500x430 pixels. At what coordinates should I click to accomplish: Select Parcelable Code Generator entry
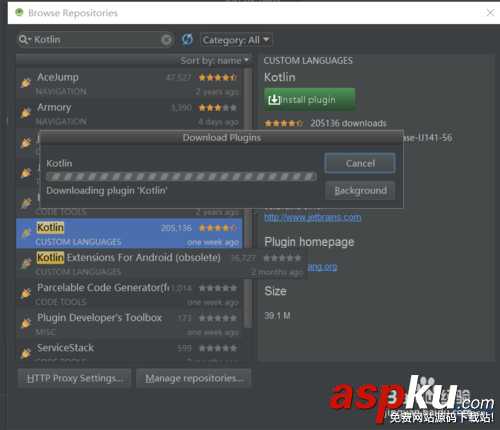pos(129,294)
